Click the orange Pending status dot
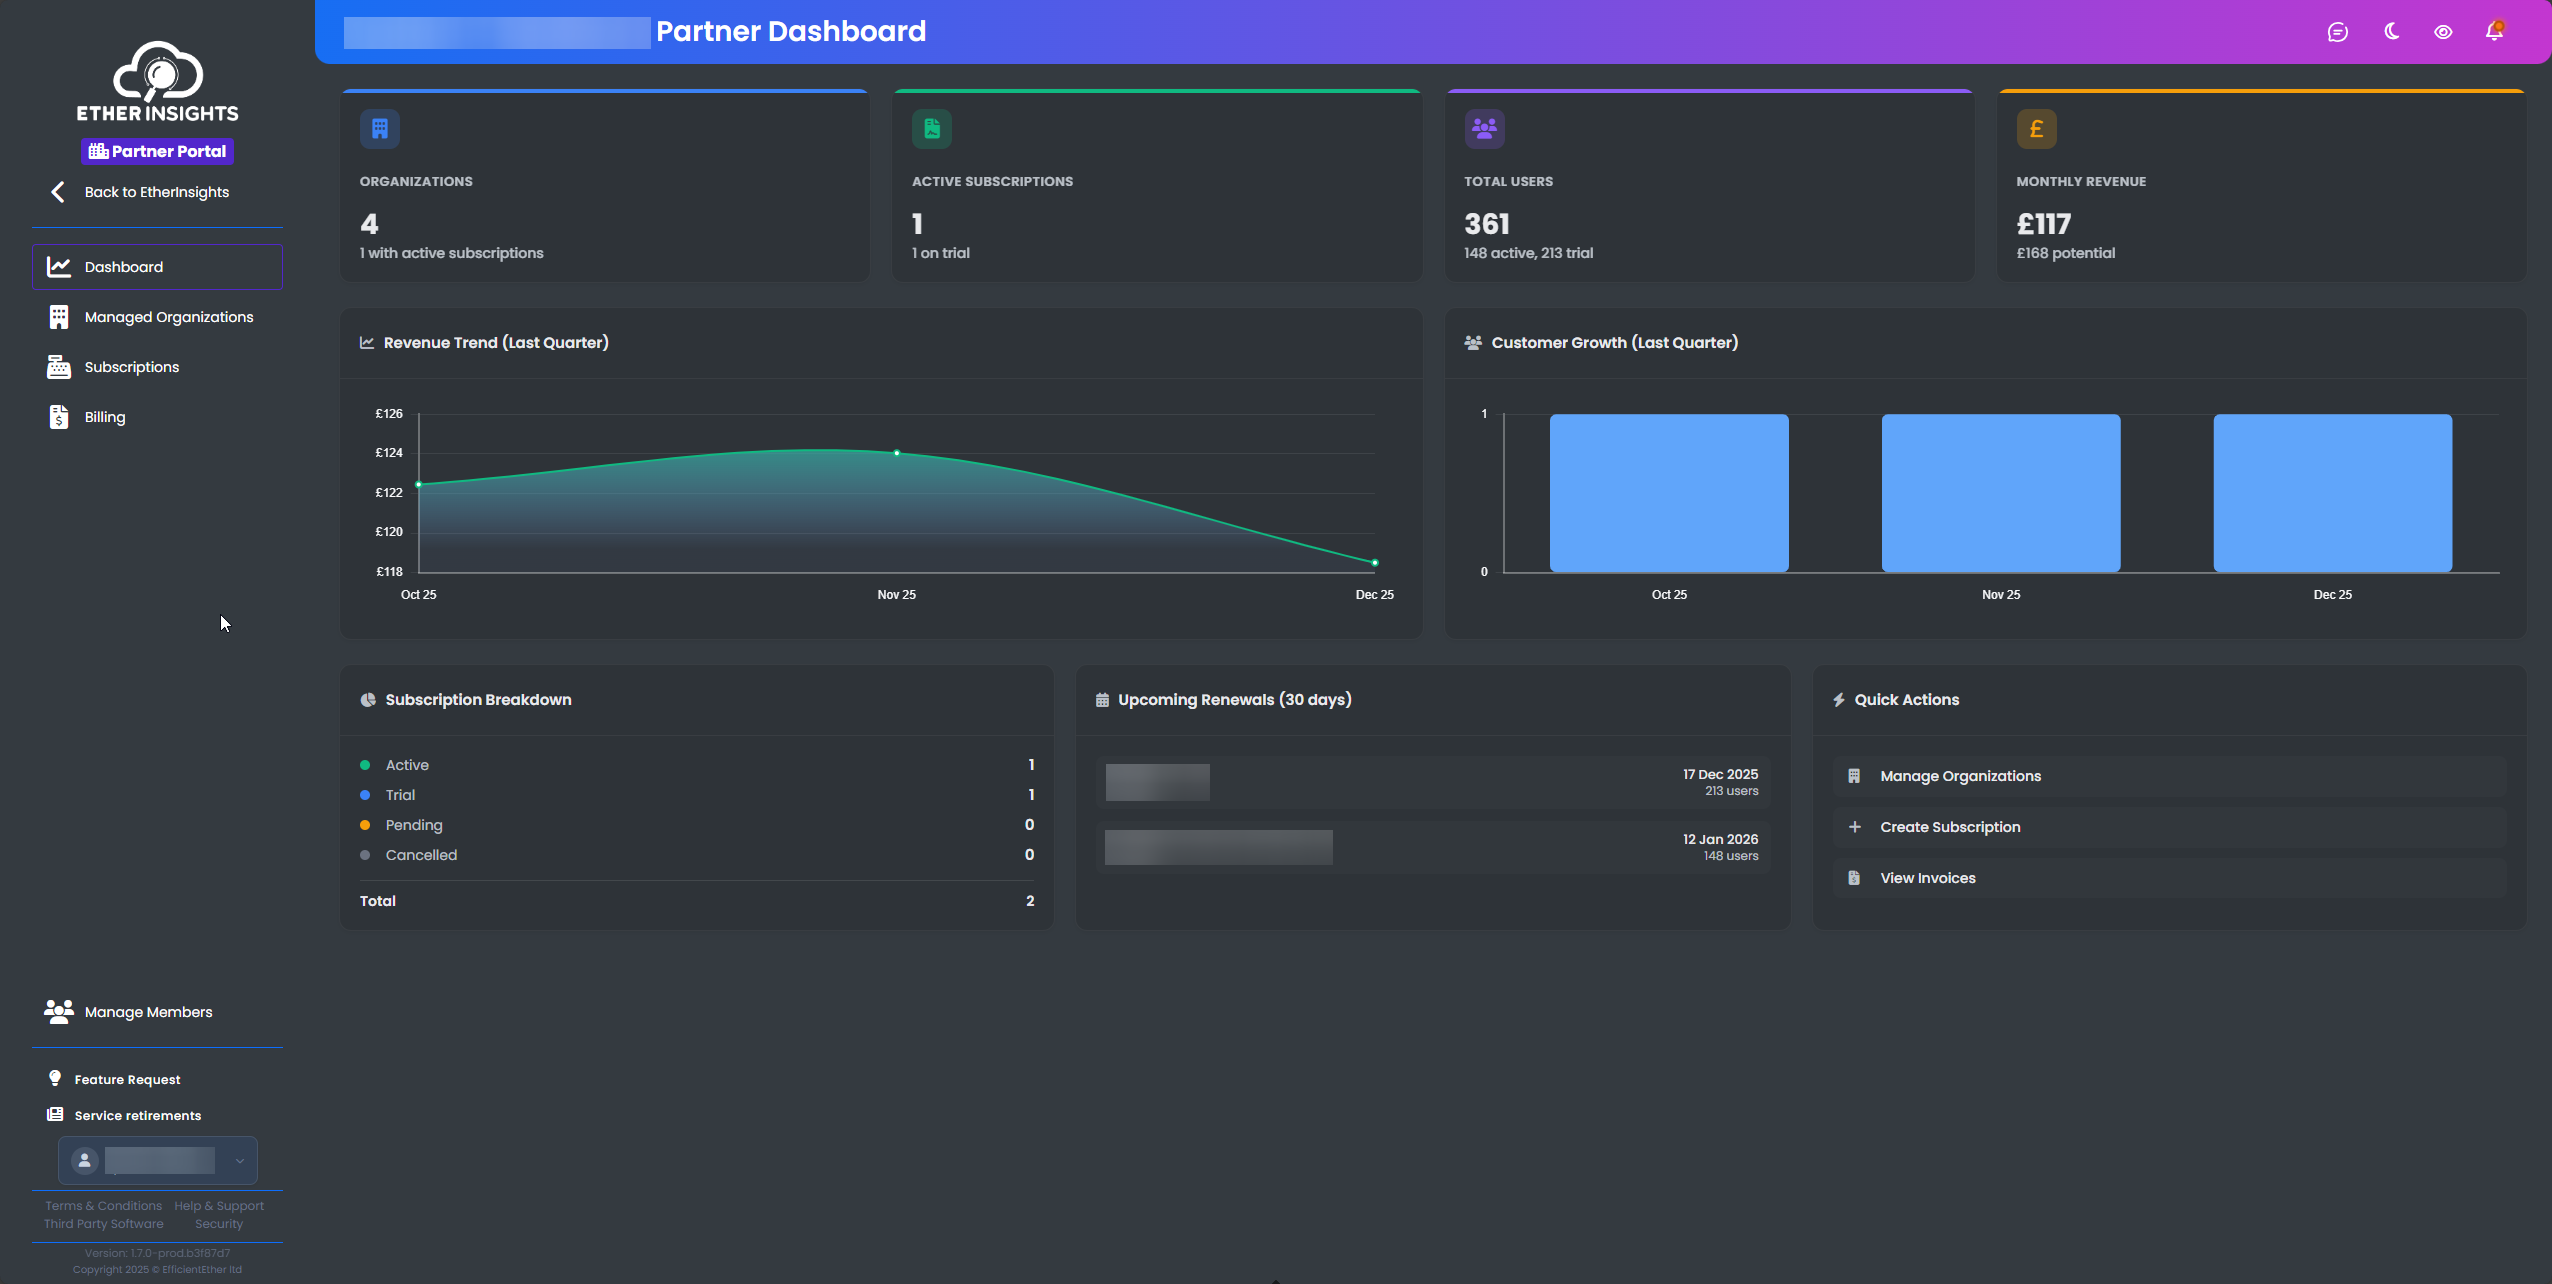The width and height of the screenshot is (2552, 1284). [x=365, y=825]
